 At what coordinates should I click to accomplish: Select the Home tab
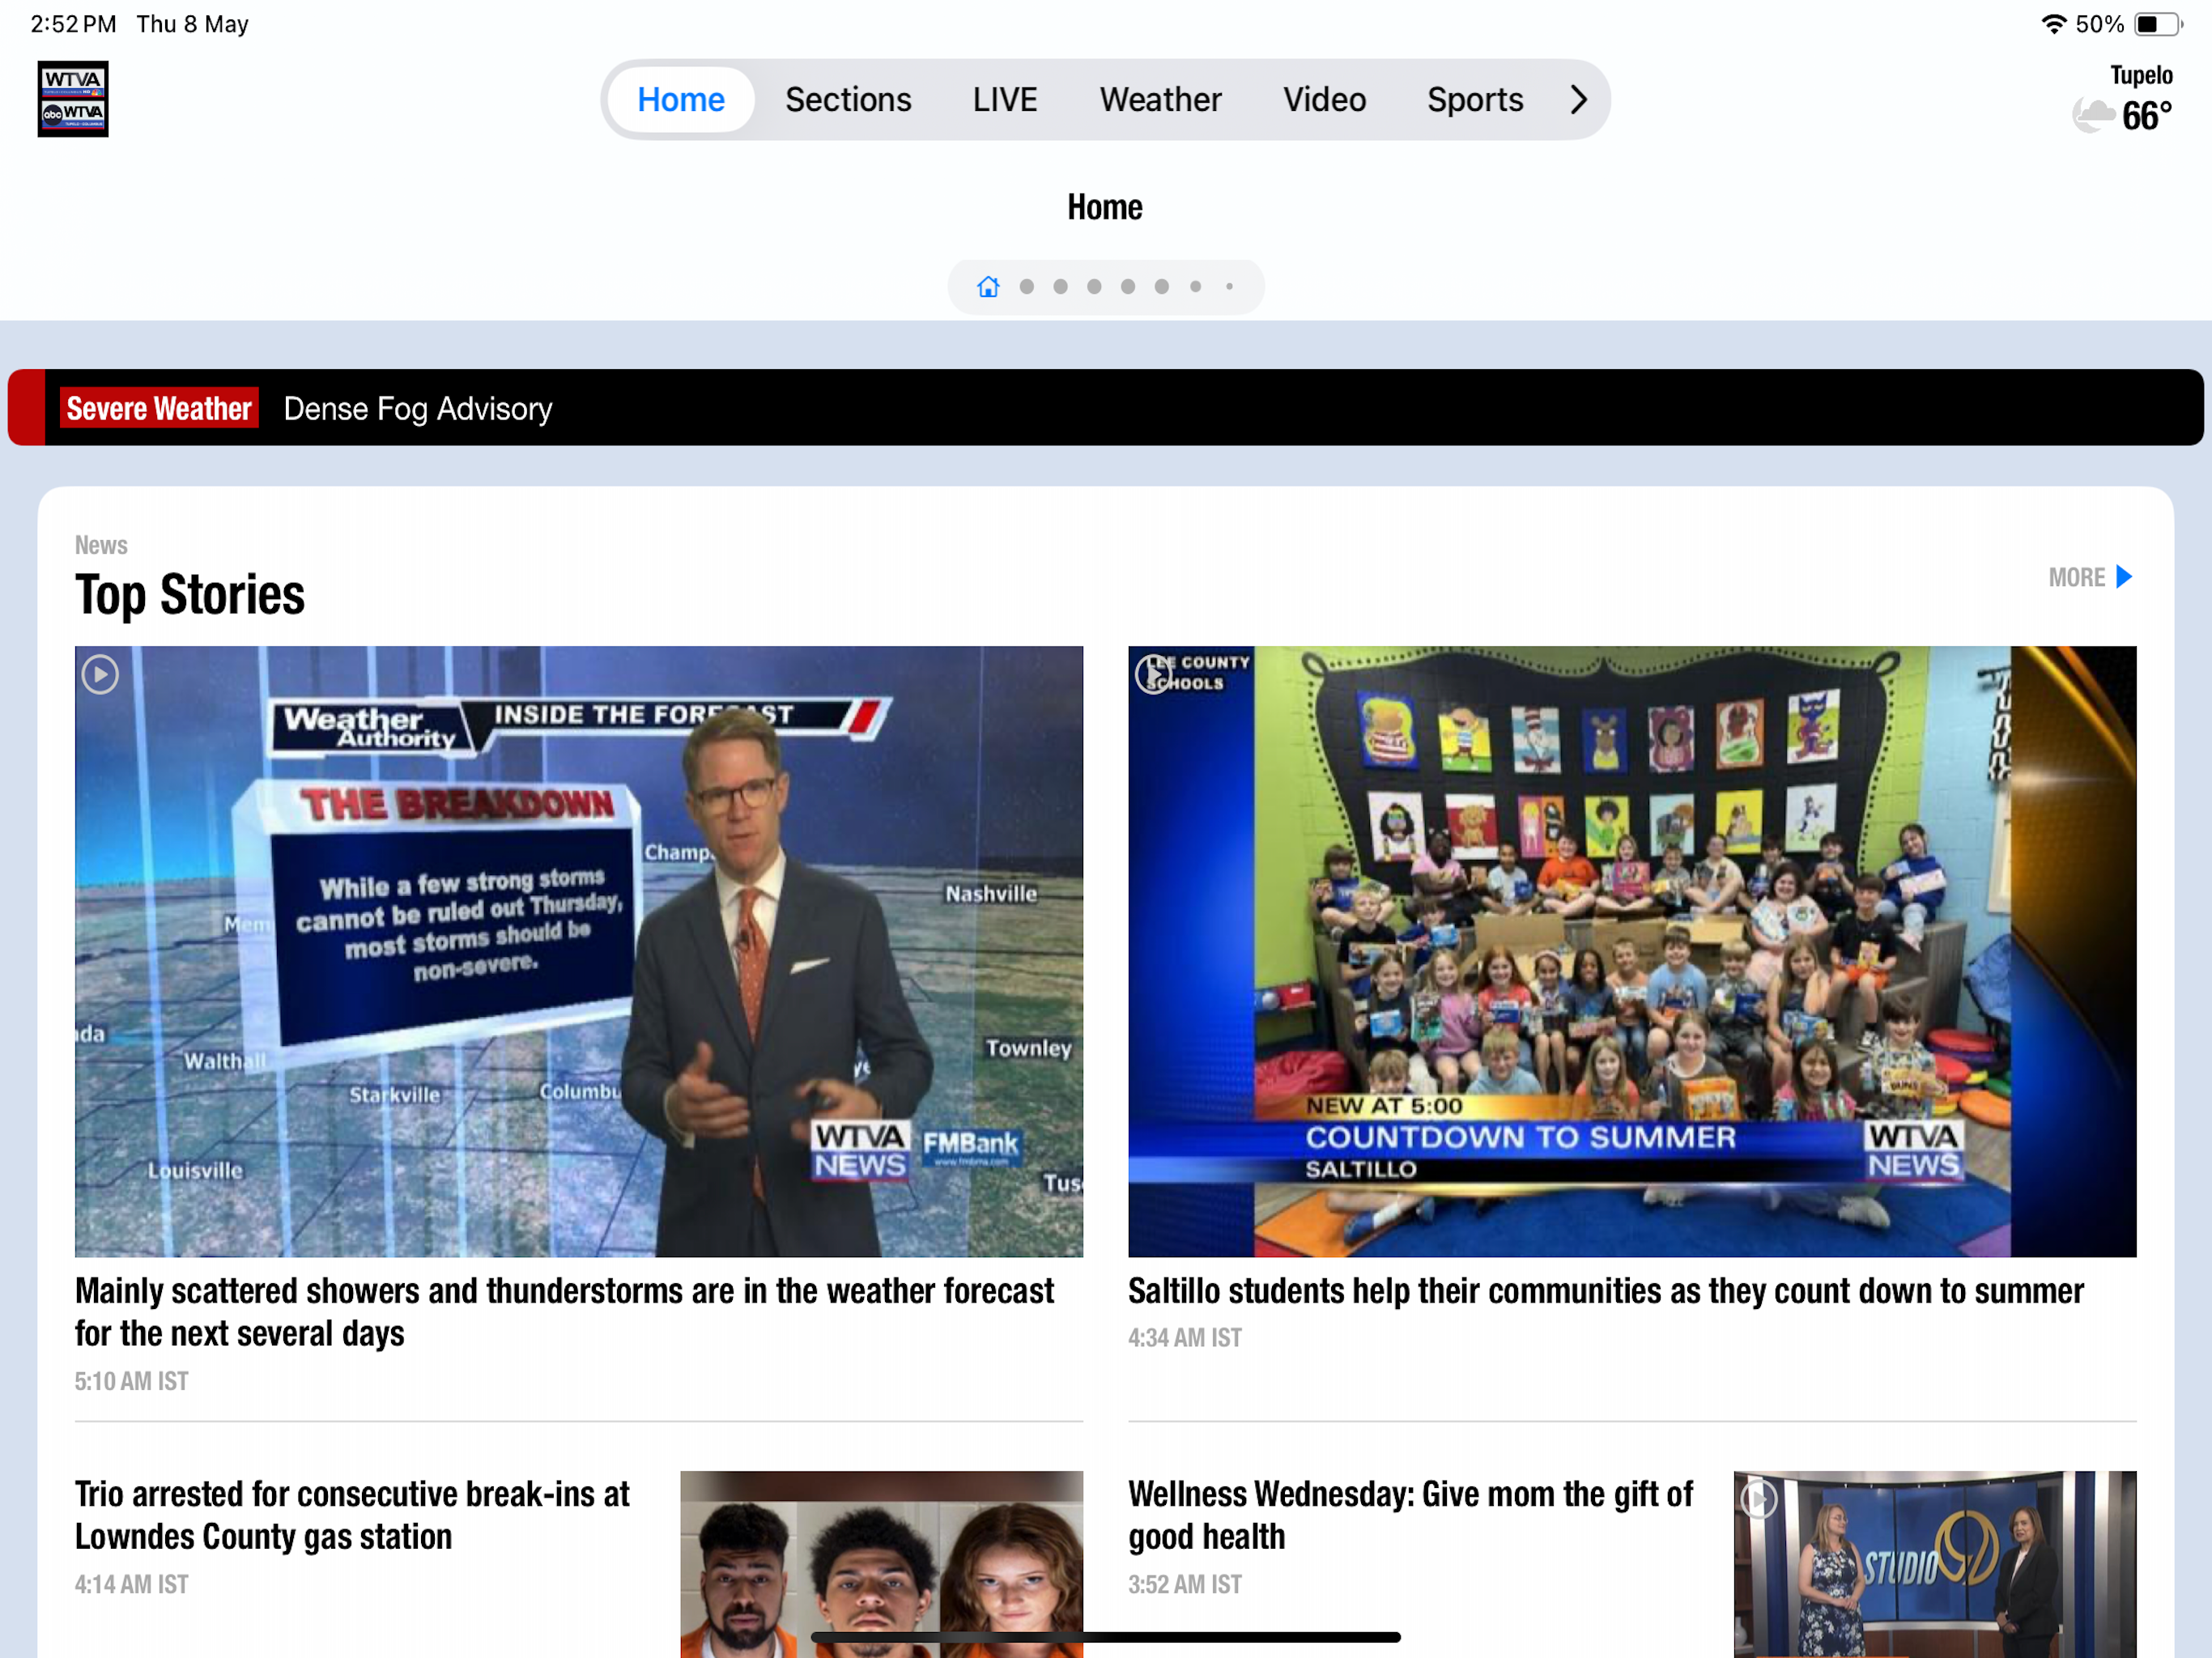pos(681,99)
